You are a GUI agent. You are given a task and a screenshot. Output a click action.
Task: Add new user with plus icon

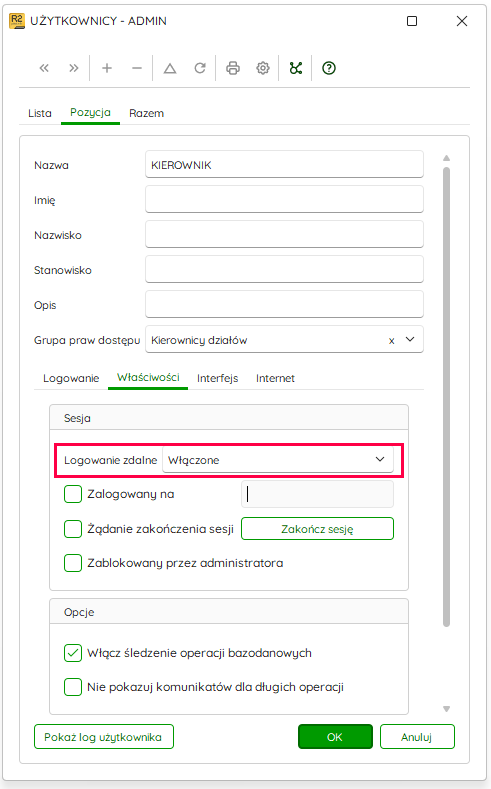pyautogui.click(x=107, y=68)
